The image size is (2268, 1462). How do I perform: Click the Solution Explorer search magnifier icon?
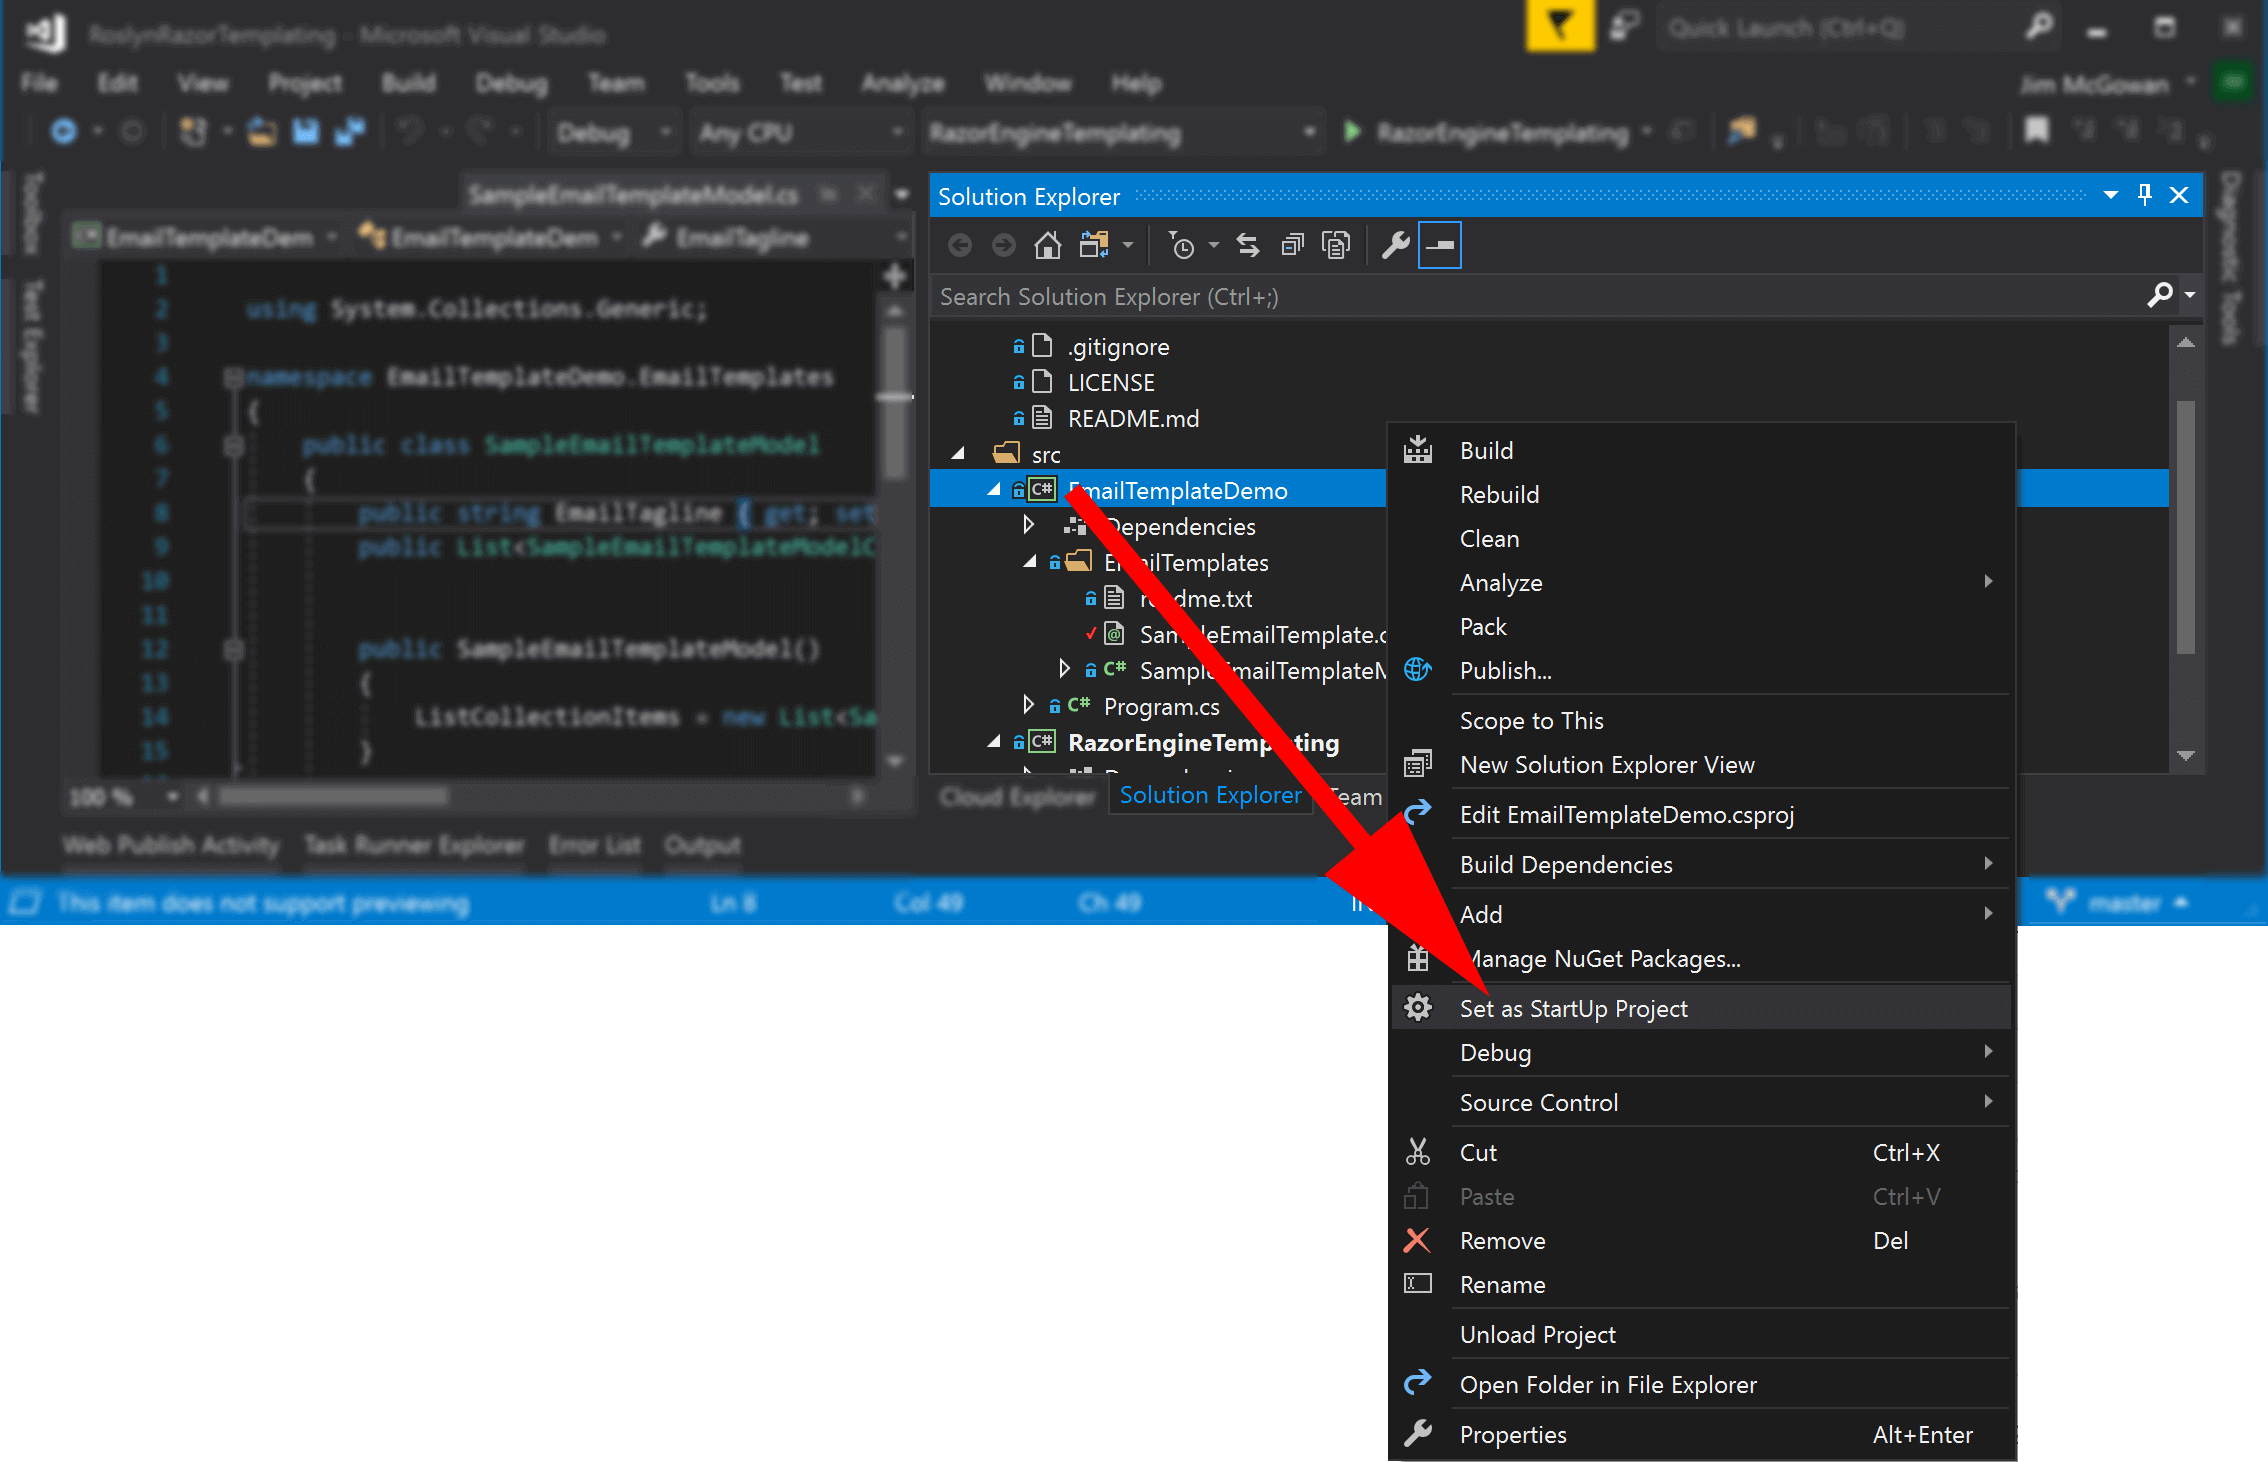[2160, 295]
